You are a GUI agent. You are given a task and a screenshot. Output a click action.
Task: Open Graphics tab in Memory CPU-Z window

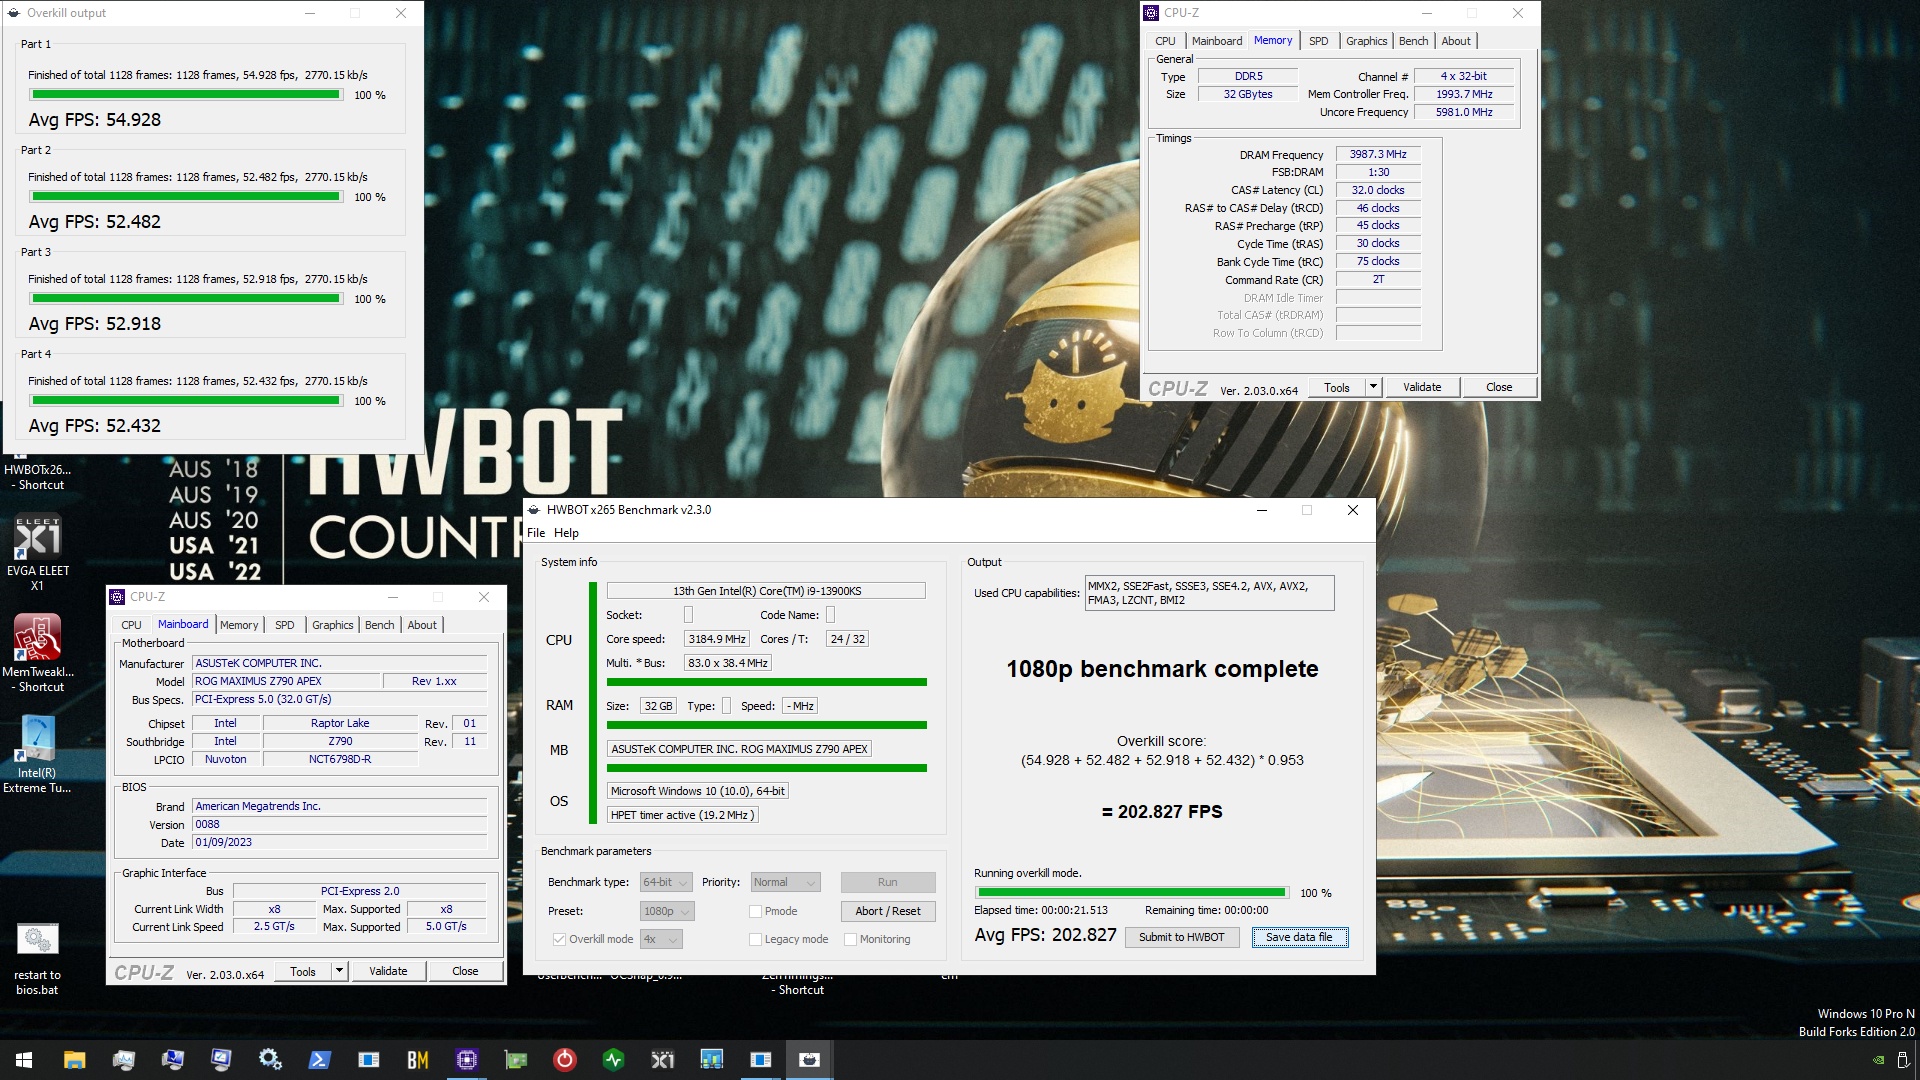pos(1366,41)
